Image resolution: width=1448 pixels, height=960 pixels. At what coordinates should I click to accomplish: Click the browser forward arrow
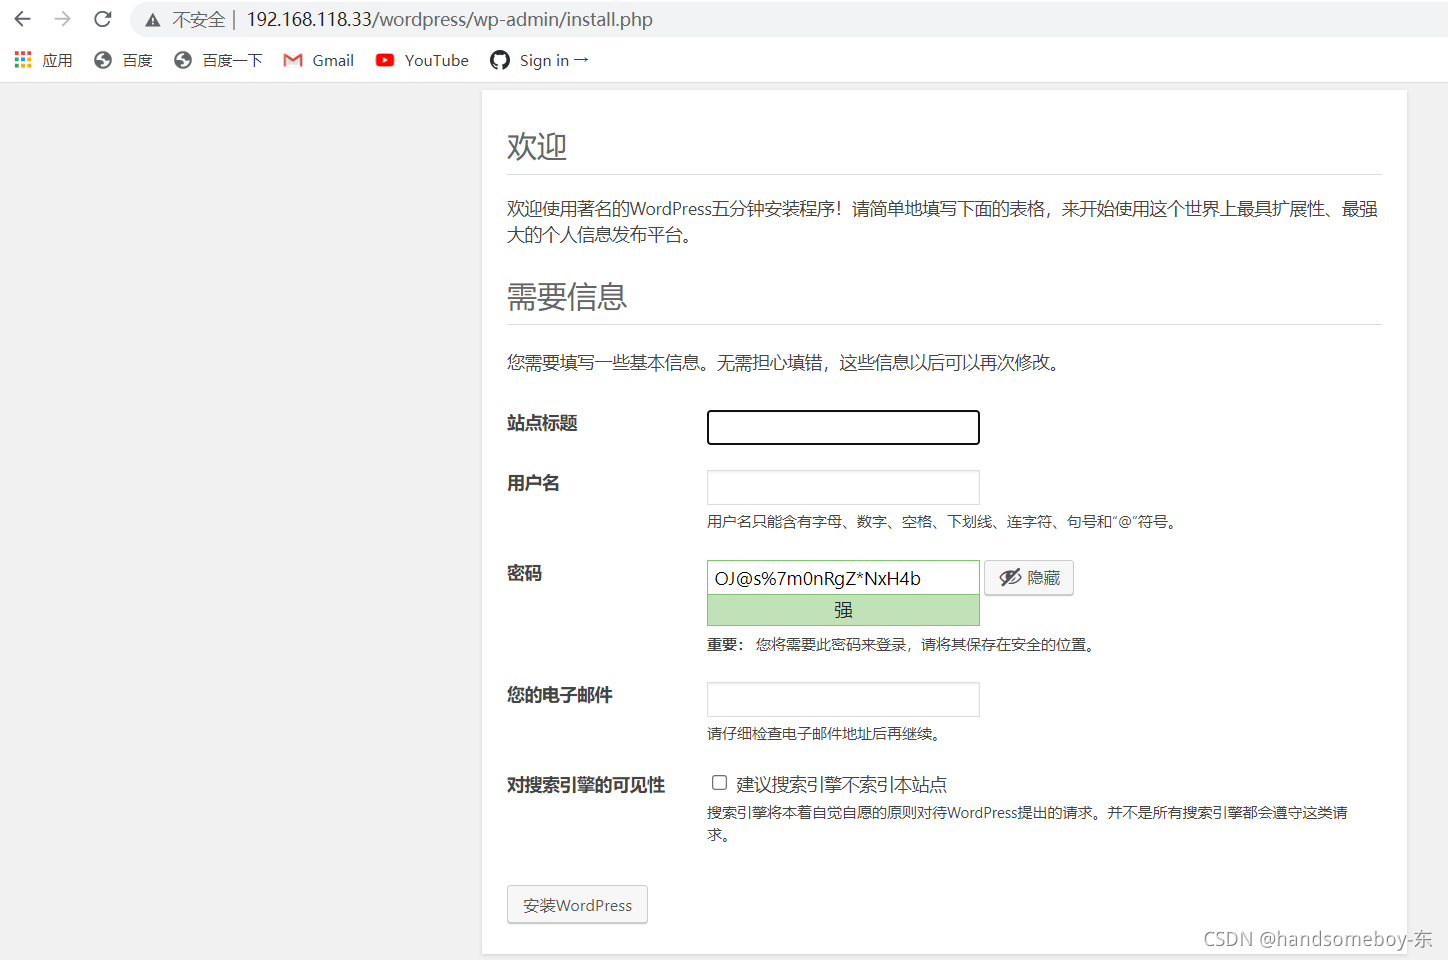[62, 19]
